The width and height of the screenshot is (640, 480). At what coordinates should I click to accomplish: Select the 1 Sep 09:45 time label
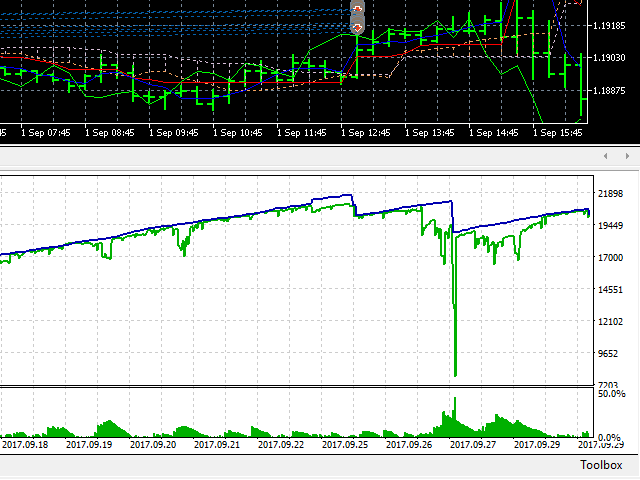click(x=172, y=132)
